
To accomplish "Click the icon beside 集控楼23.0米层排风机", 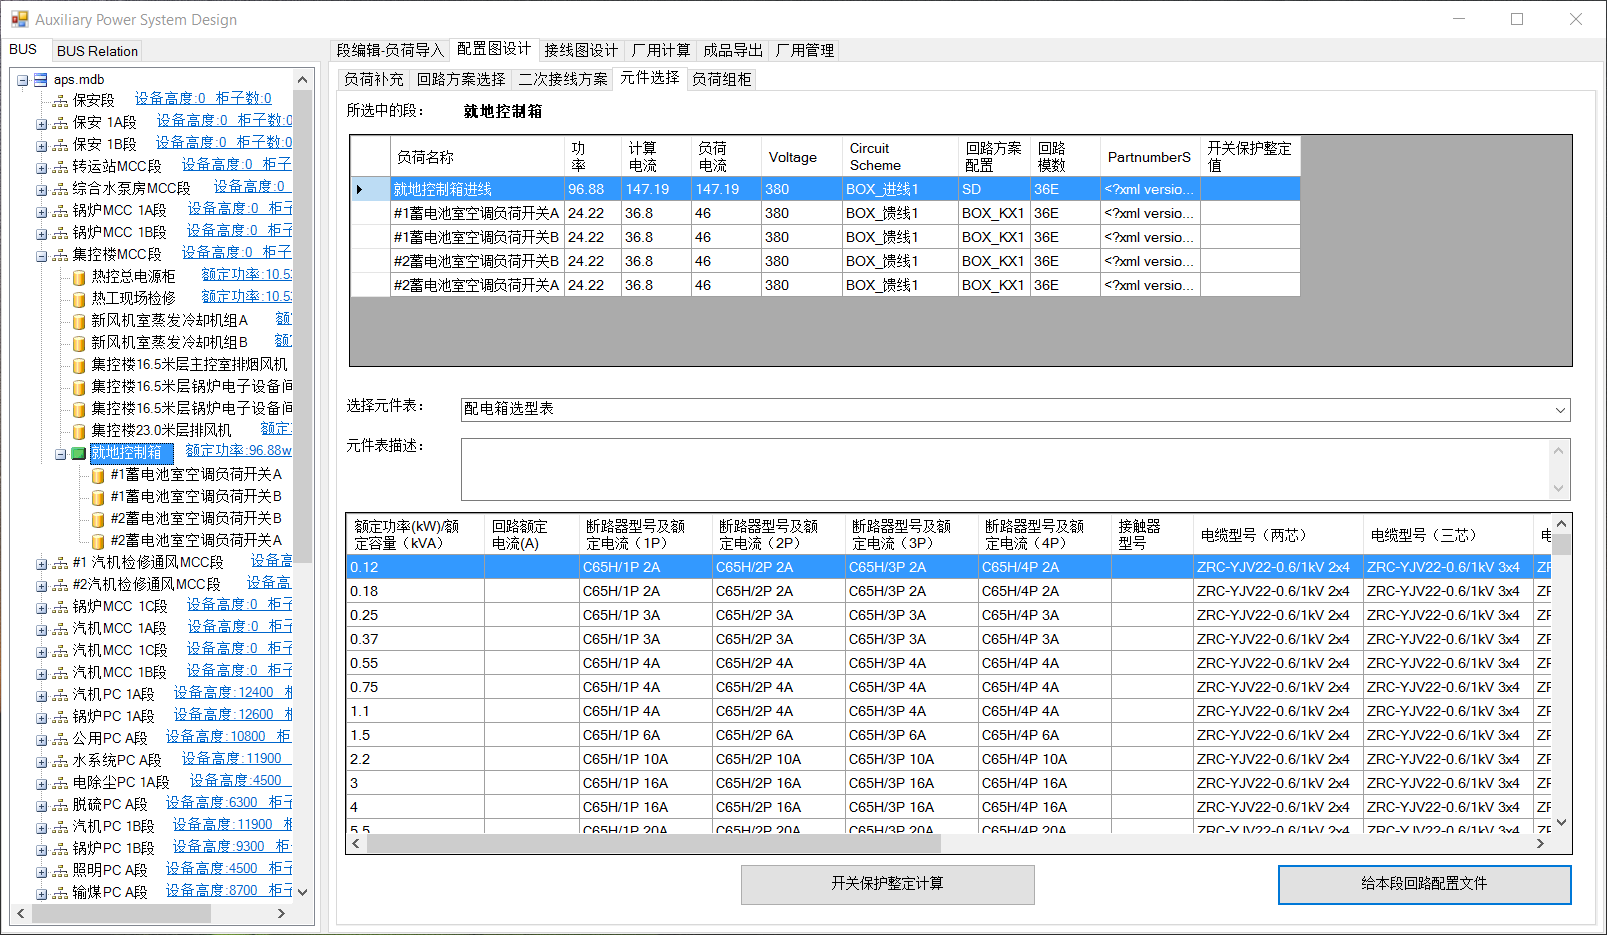I will point(79,431).
